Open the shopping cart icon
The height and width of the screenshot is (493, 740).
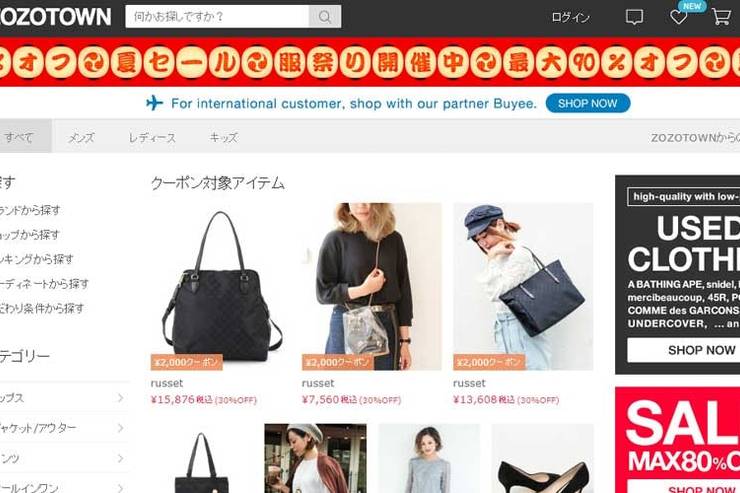(x=721, y=17)
